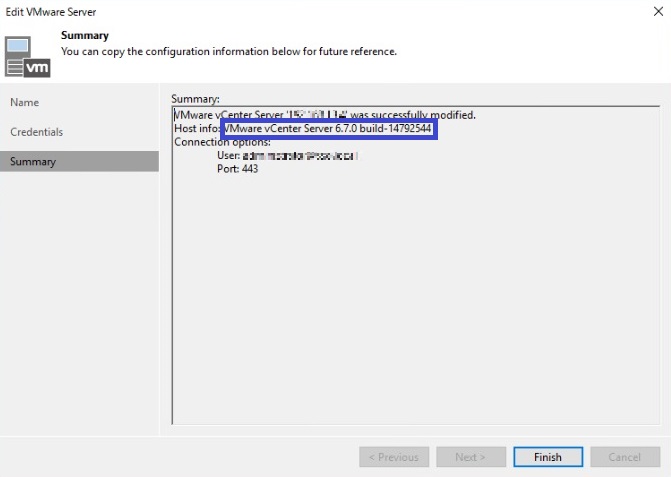Click the bold Summary heading
The height and width of the screenshot is (477, 671).
[x=85, y=35]
